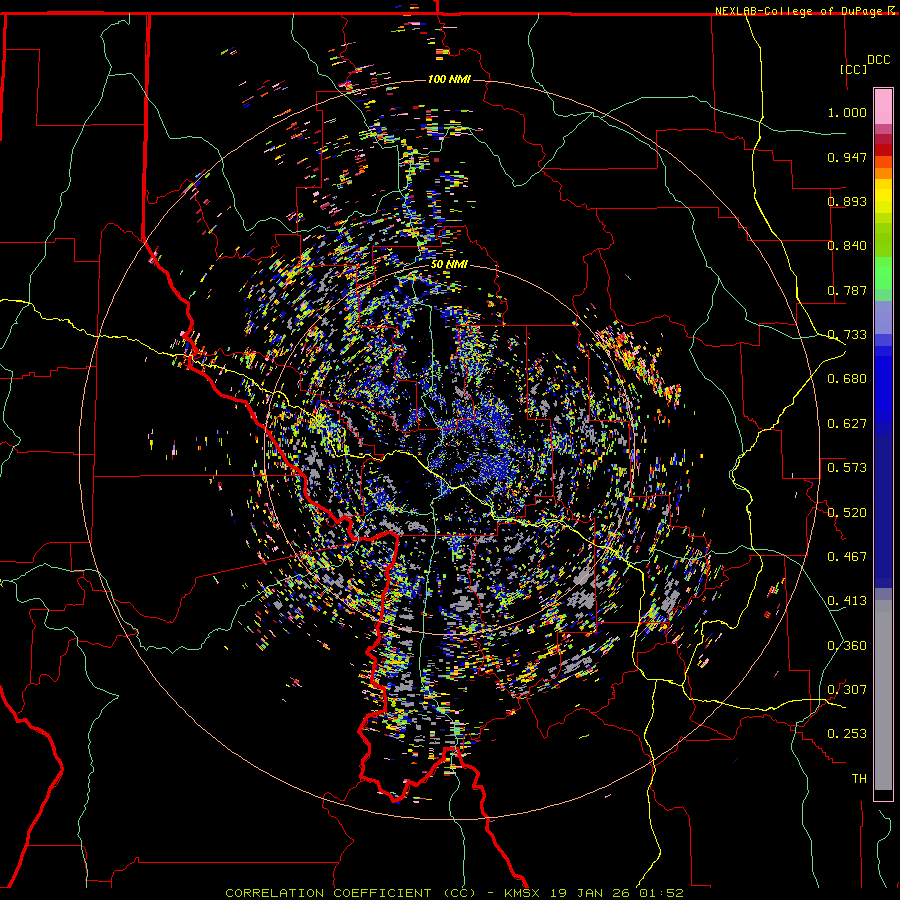Viewport: 900px width, 900px height.
Task: Click the 0.840 scale value
Action: (x=847, y=246)
